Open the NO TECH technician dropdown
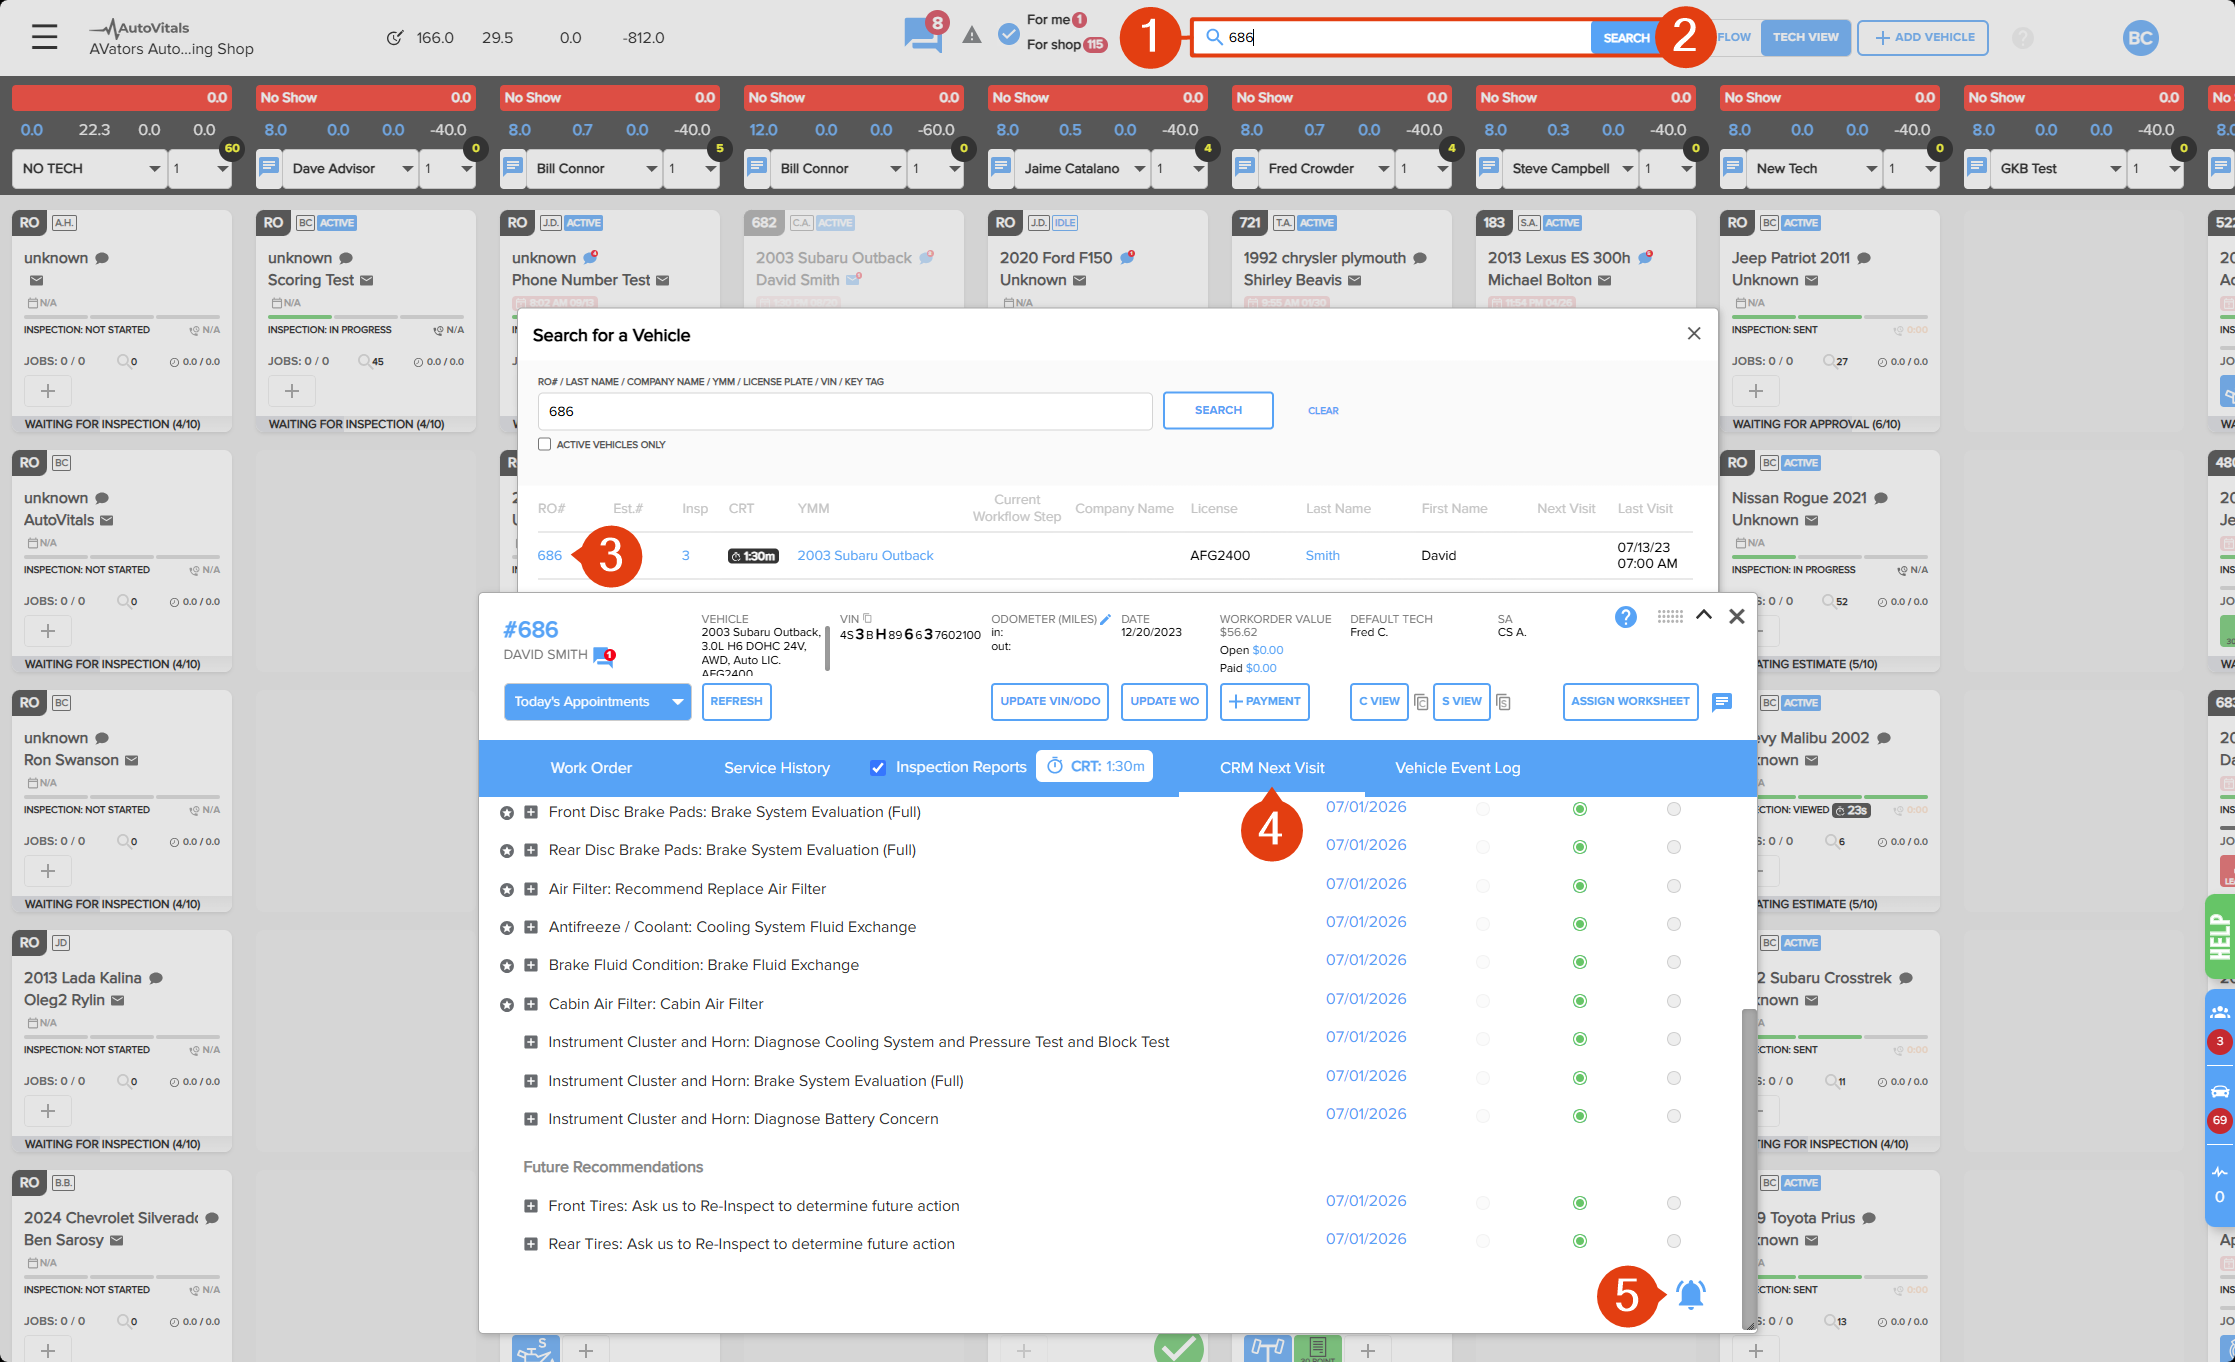2235x1362 pixels. pos(89,168)
